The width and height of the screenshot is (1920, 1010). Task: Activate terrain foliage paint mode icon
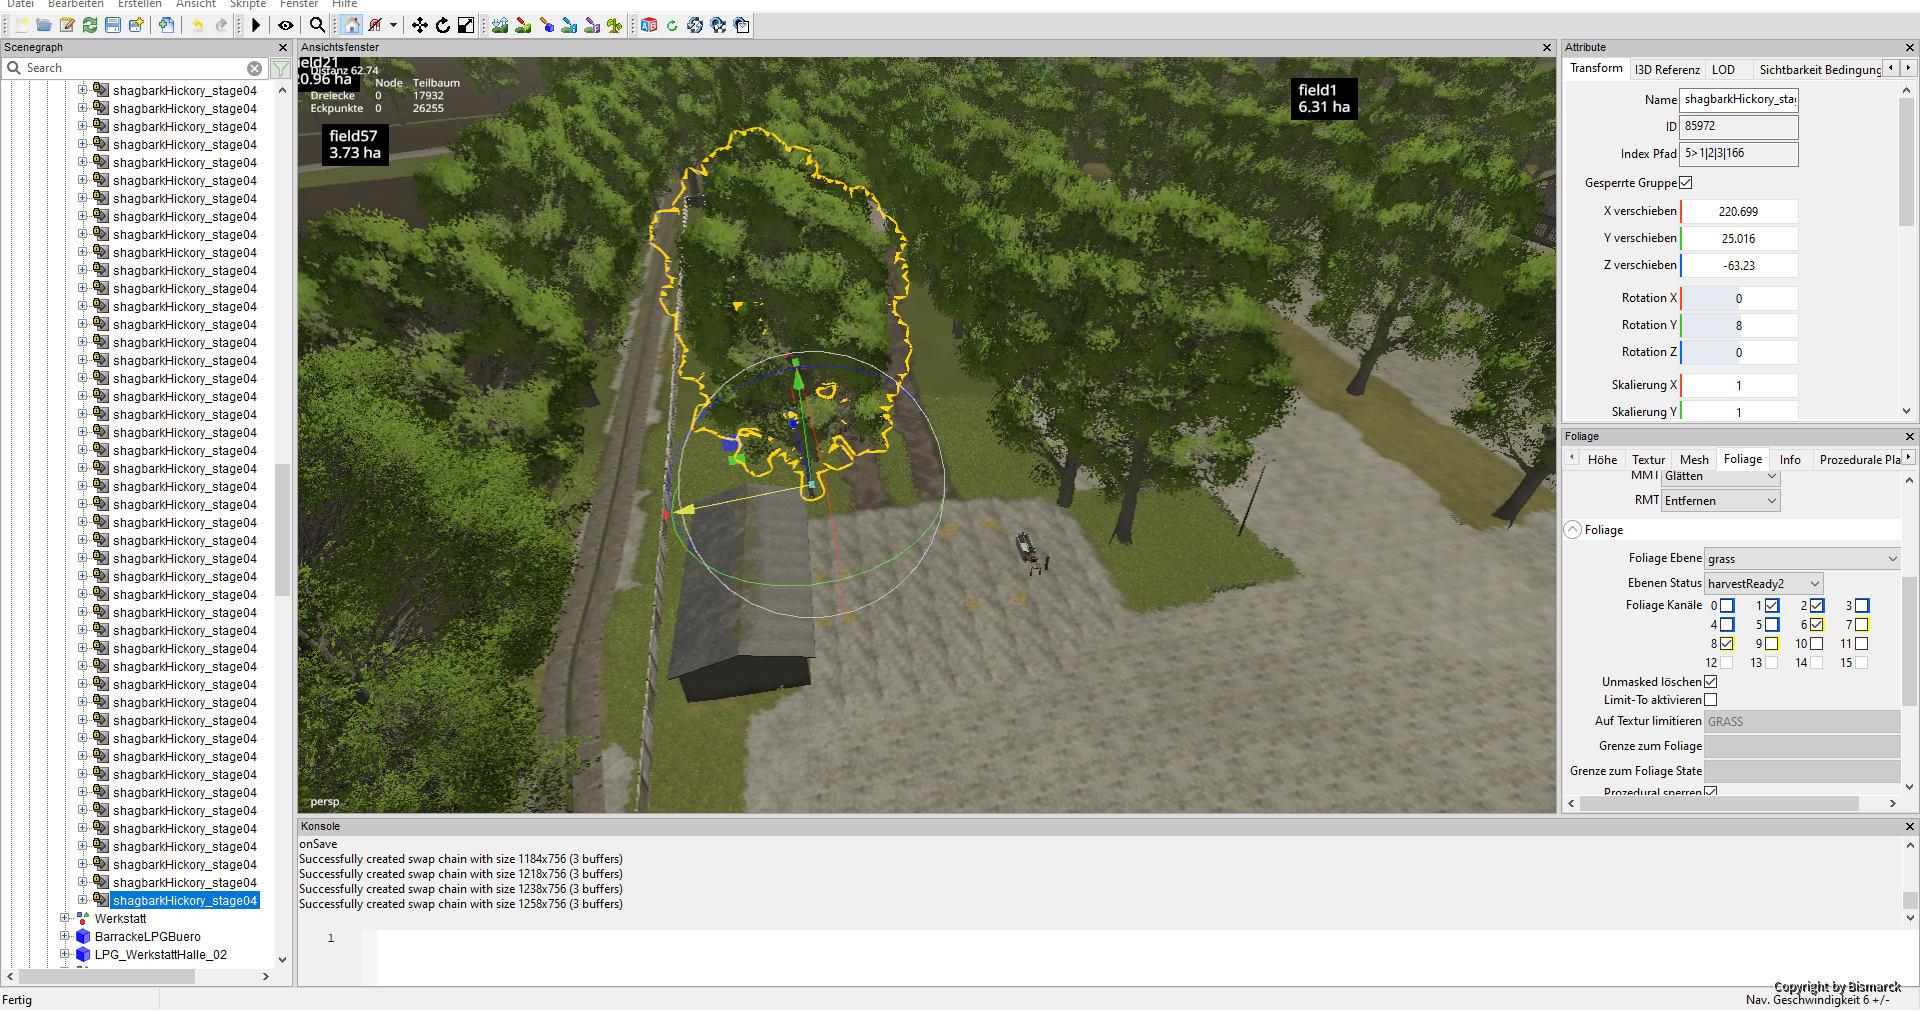[546, 25]
